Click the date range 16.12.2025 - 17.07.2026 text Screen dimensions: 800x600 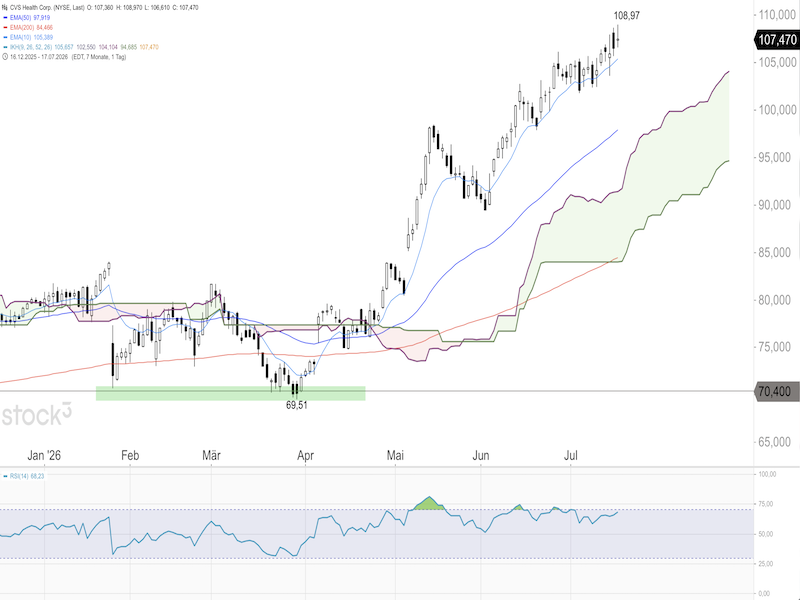point(39,57)
